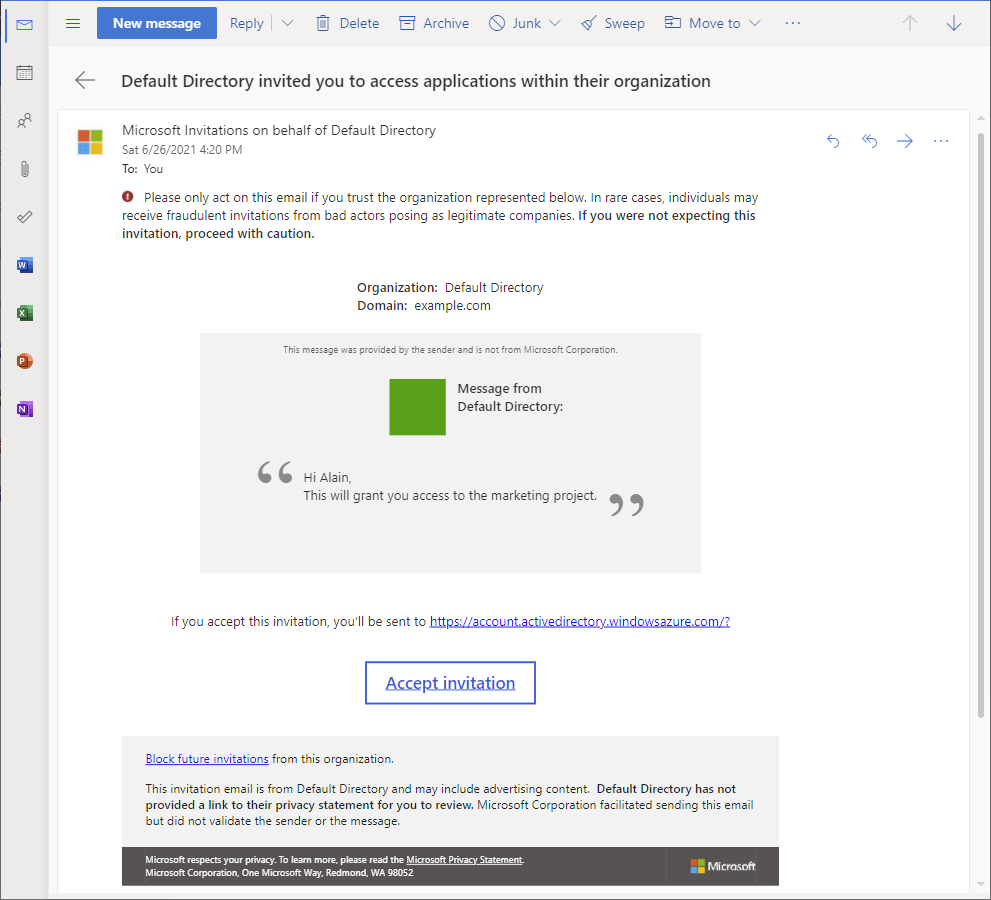Screen dimensions: 991x900
Task: Forward the email using the arrow icon
Action: (905, 141)
